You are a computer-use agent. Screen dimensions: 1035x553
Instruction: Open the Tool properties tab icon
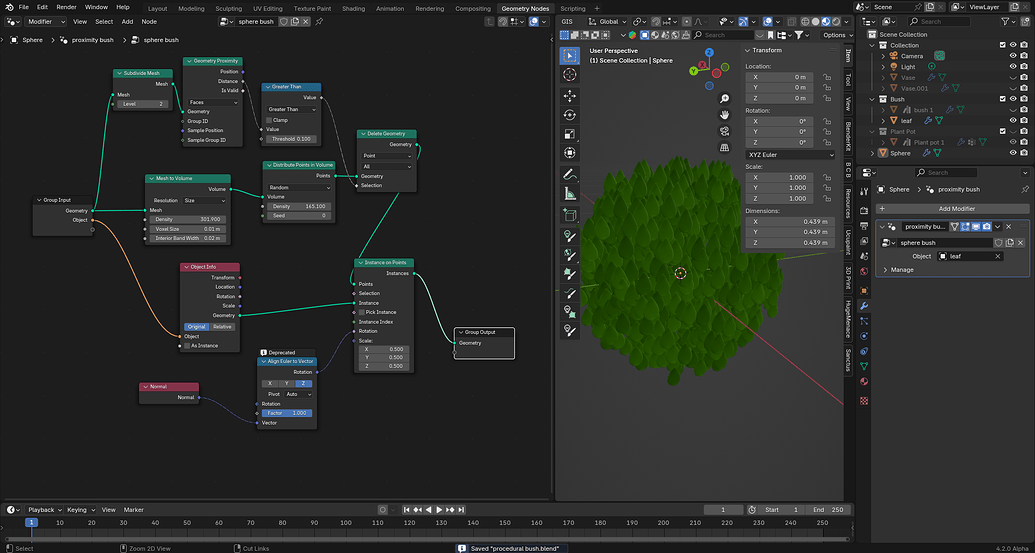tap(864, 192)
